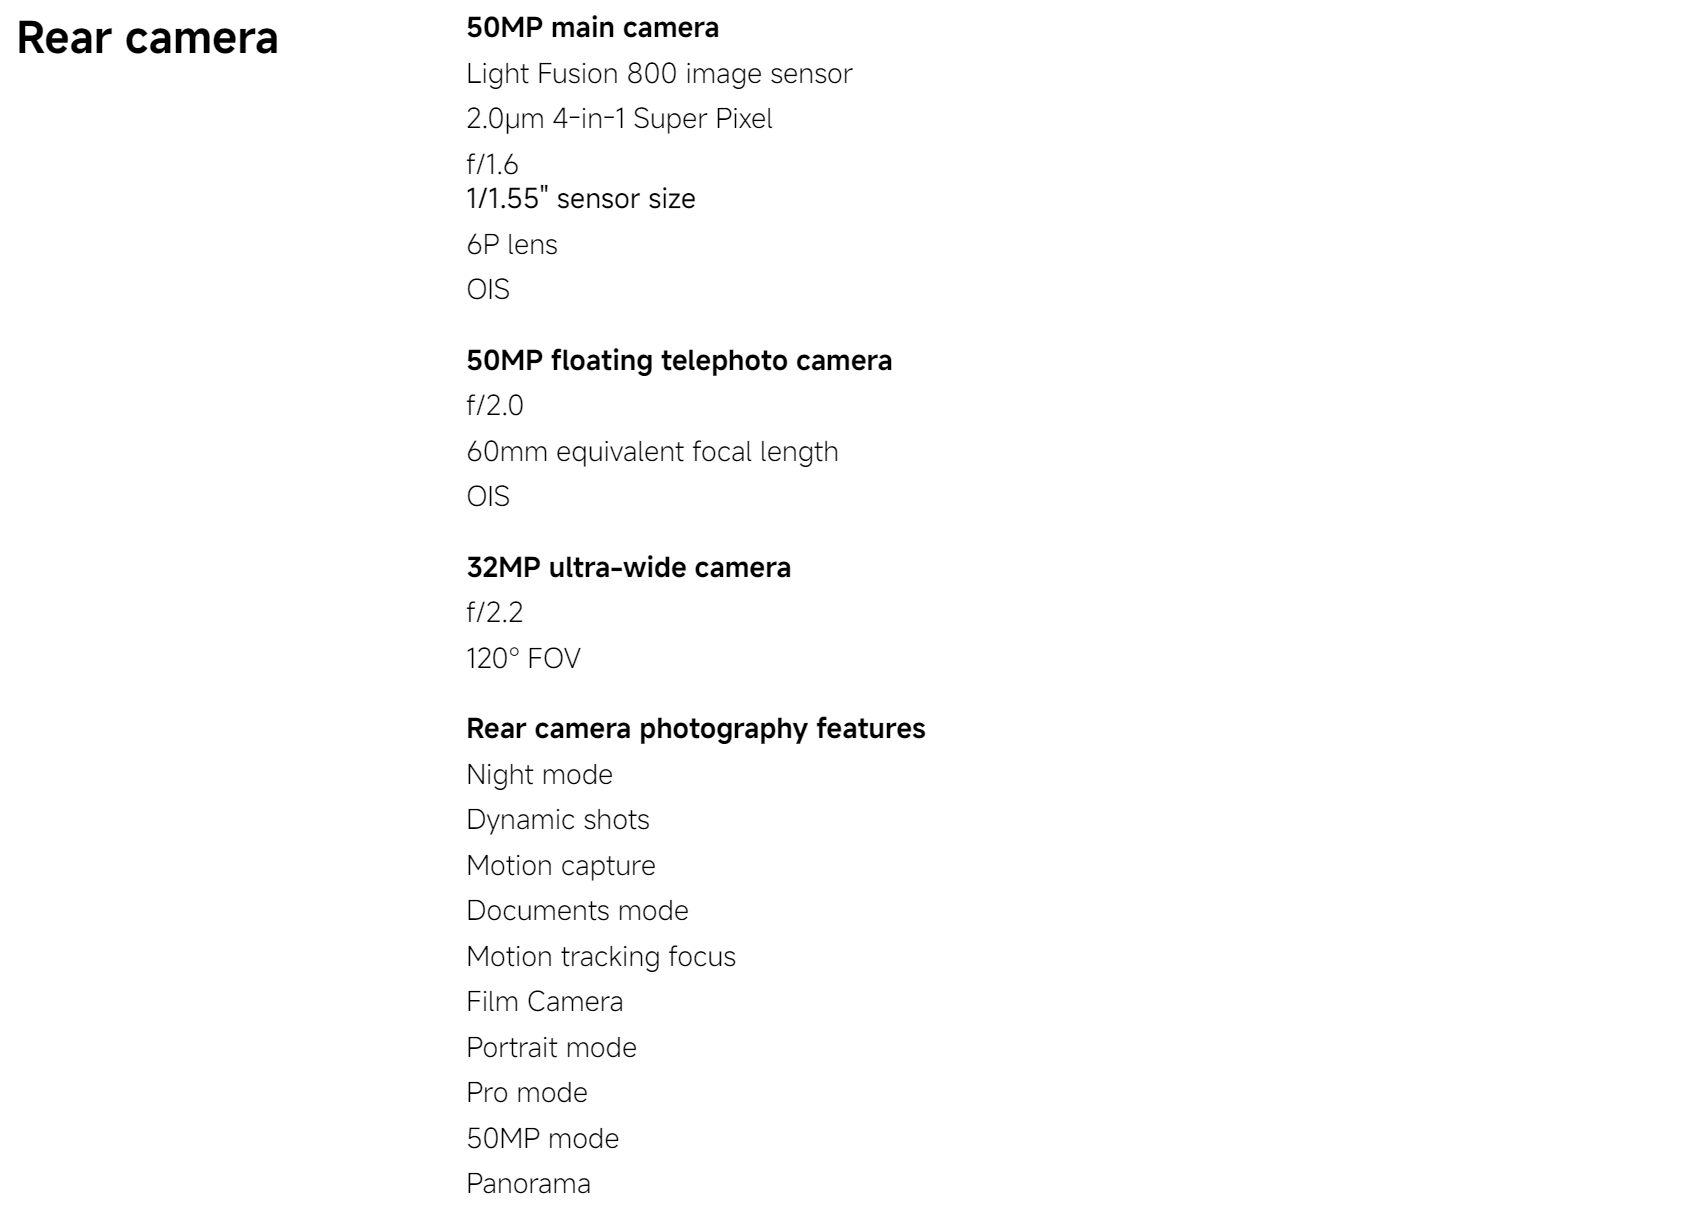Click 50MP floating telephoto camera heading
The width and height of the screenshot is (1708, 1208).
pyautogui.click(x=679, y=360)
